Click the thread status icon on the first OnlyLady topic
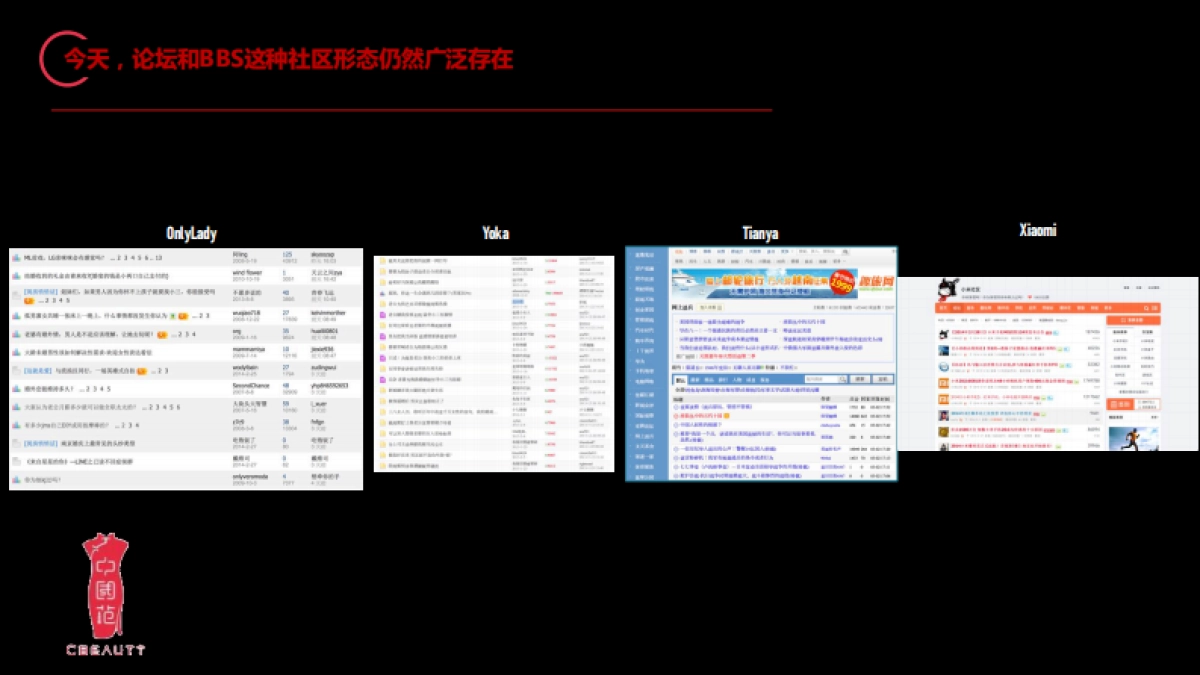Viewport: 1200px width, 675px height. [x=15, y=256]
